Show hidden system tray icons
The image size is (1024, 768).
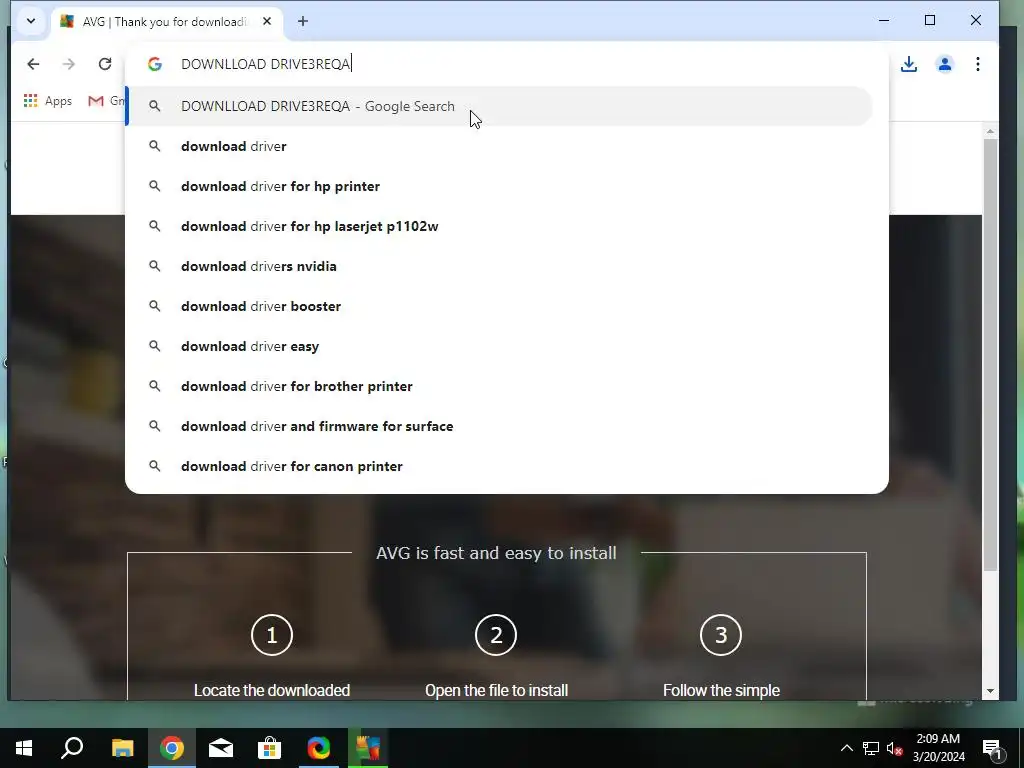click(846, 748)
